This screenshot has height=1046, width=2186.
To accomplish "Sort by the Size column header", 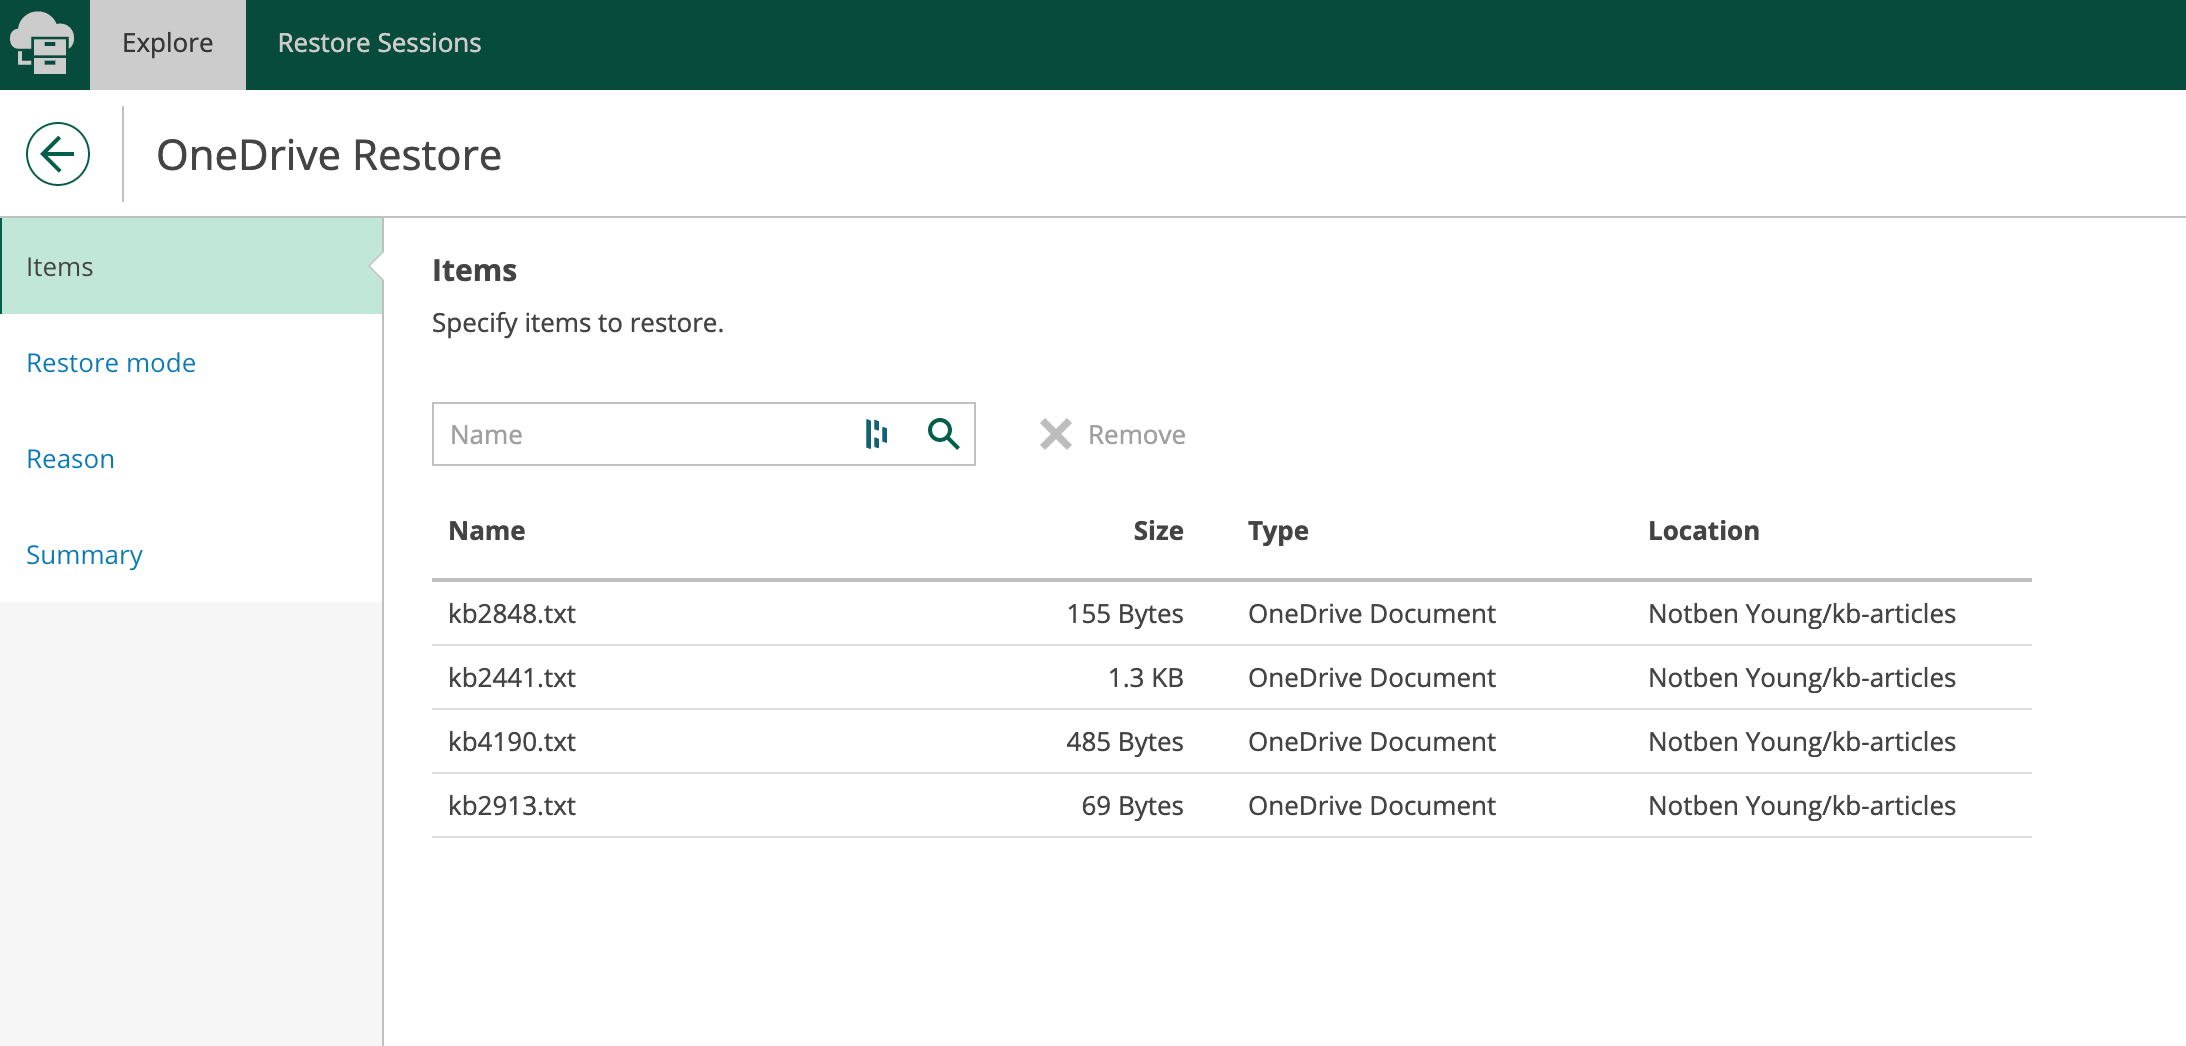I will pos(1159,530).
